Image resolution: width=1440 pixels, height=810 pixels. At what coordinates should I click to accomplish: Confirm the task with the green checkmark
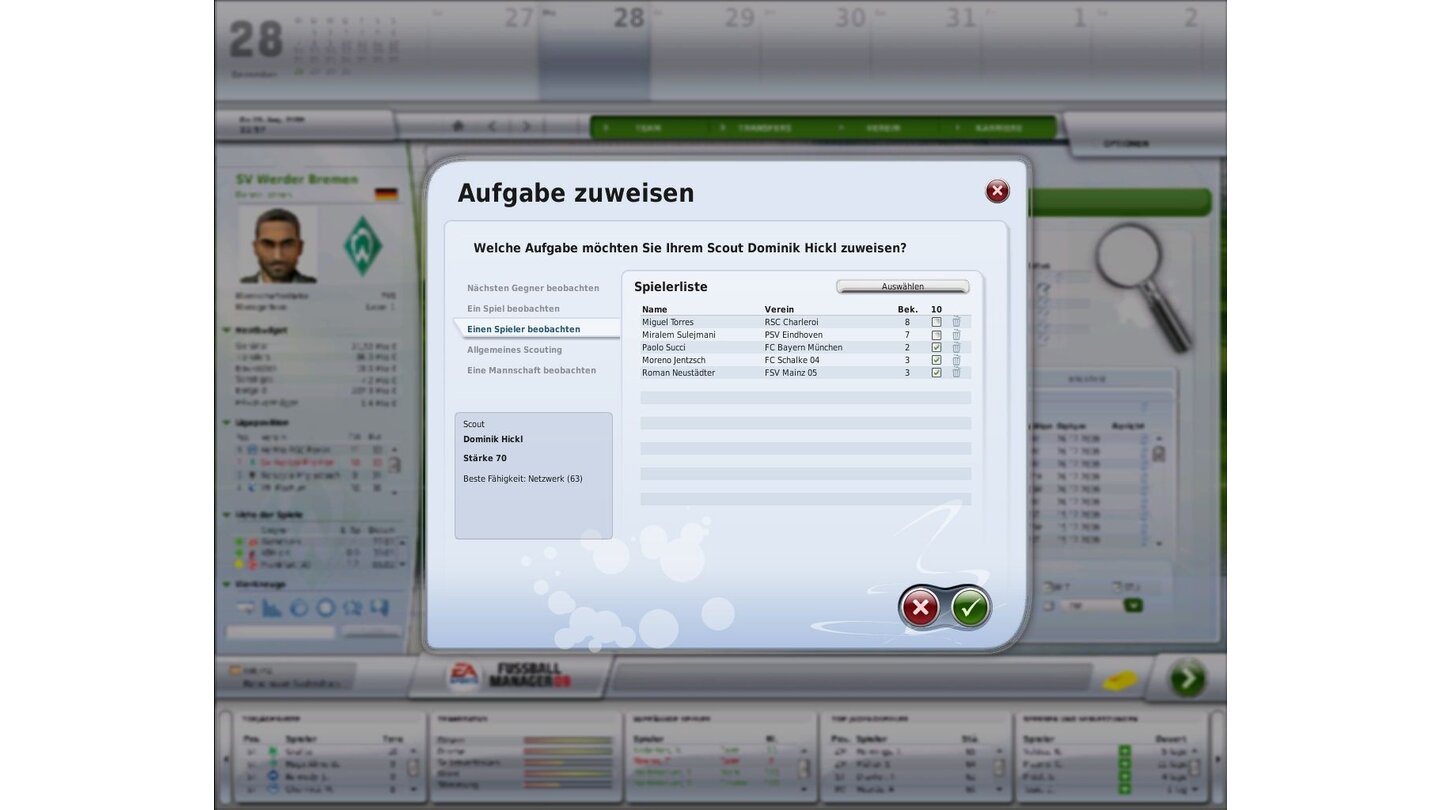point(969,607)
